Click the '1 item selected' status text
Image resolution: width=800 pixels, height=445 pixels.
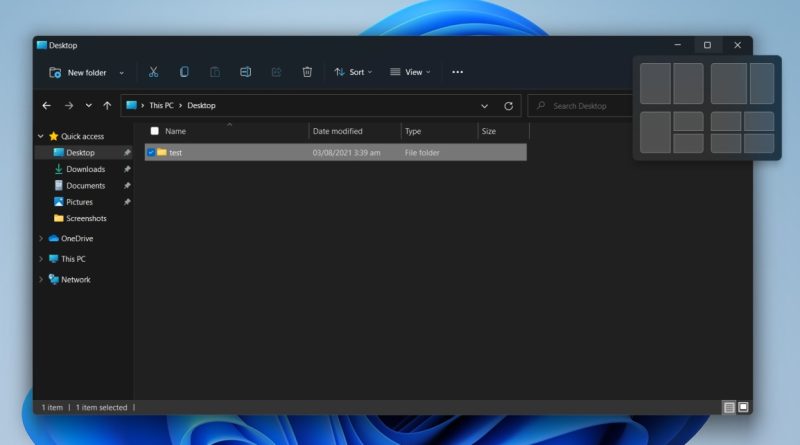point(102,407)
